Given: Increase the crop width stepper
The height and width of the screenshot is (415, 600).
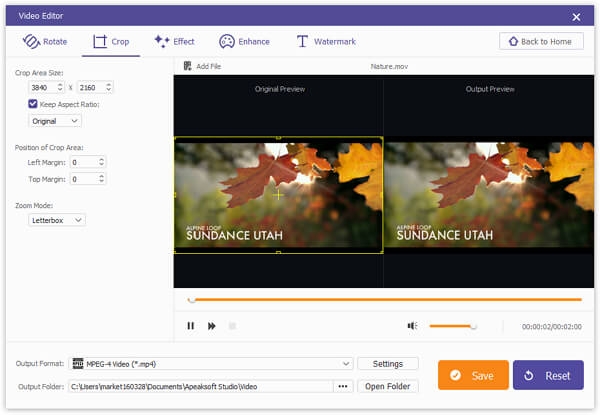Looking at the screenshot, I should pyautogui.click(x=60, y=85).
